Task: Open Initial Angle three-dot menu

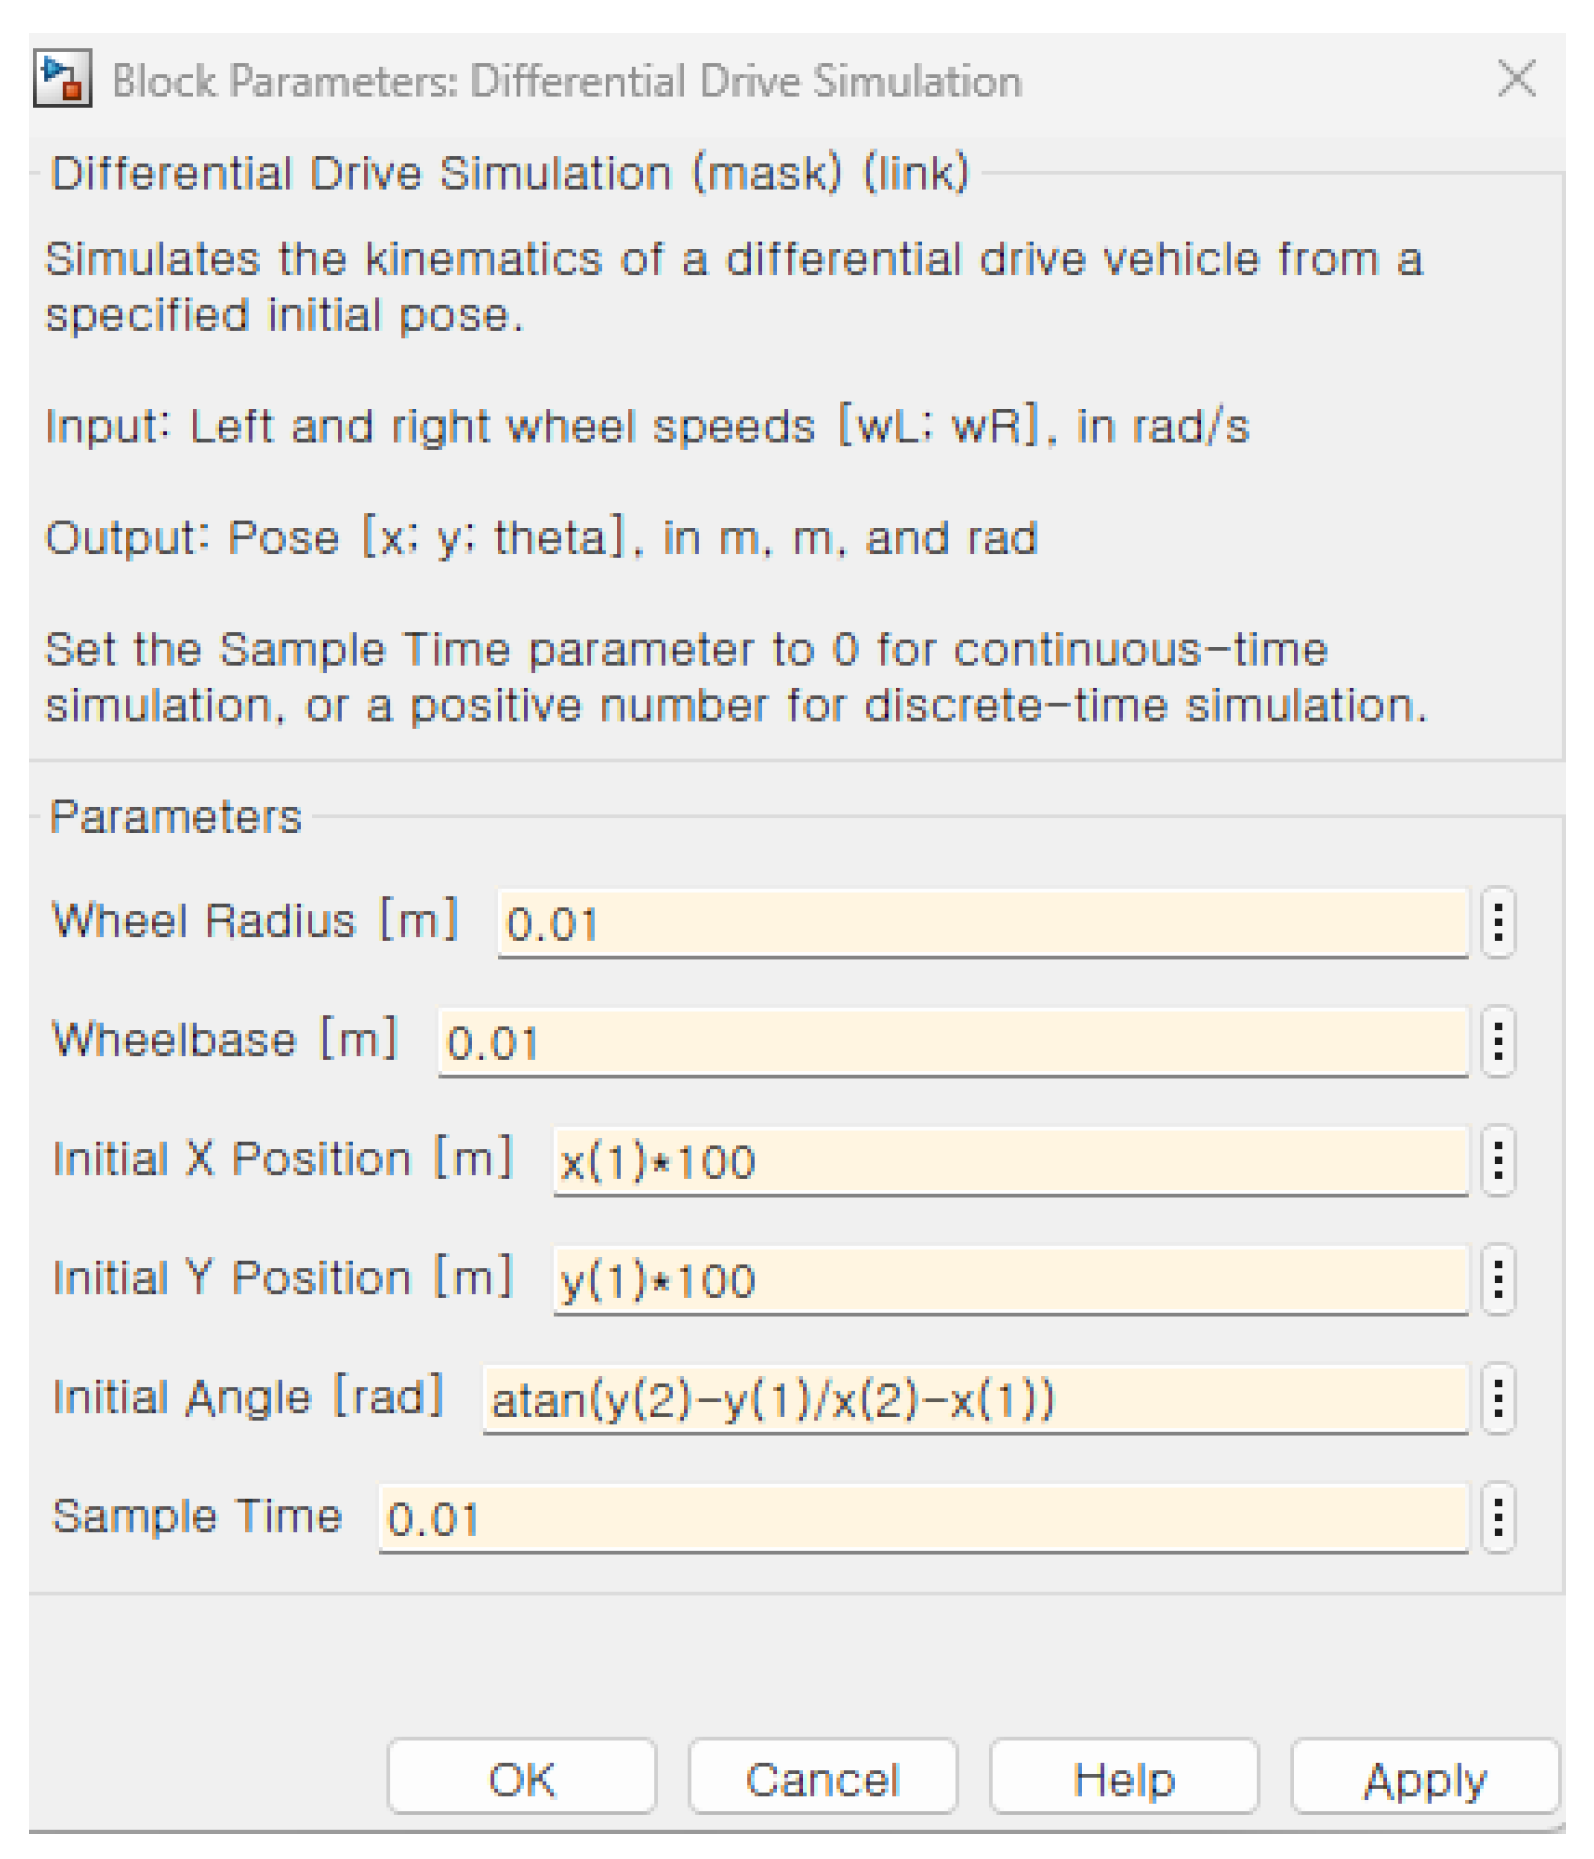Action: point(1497,1398)
